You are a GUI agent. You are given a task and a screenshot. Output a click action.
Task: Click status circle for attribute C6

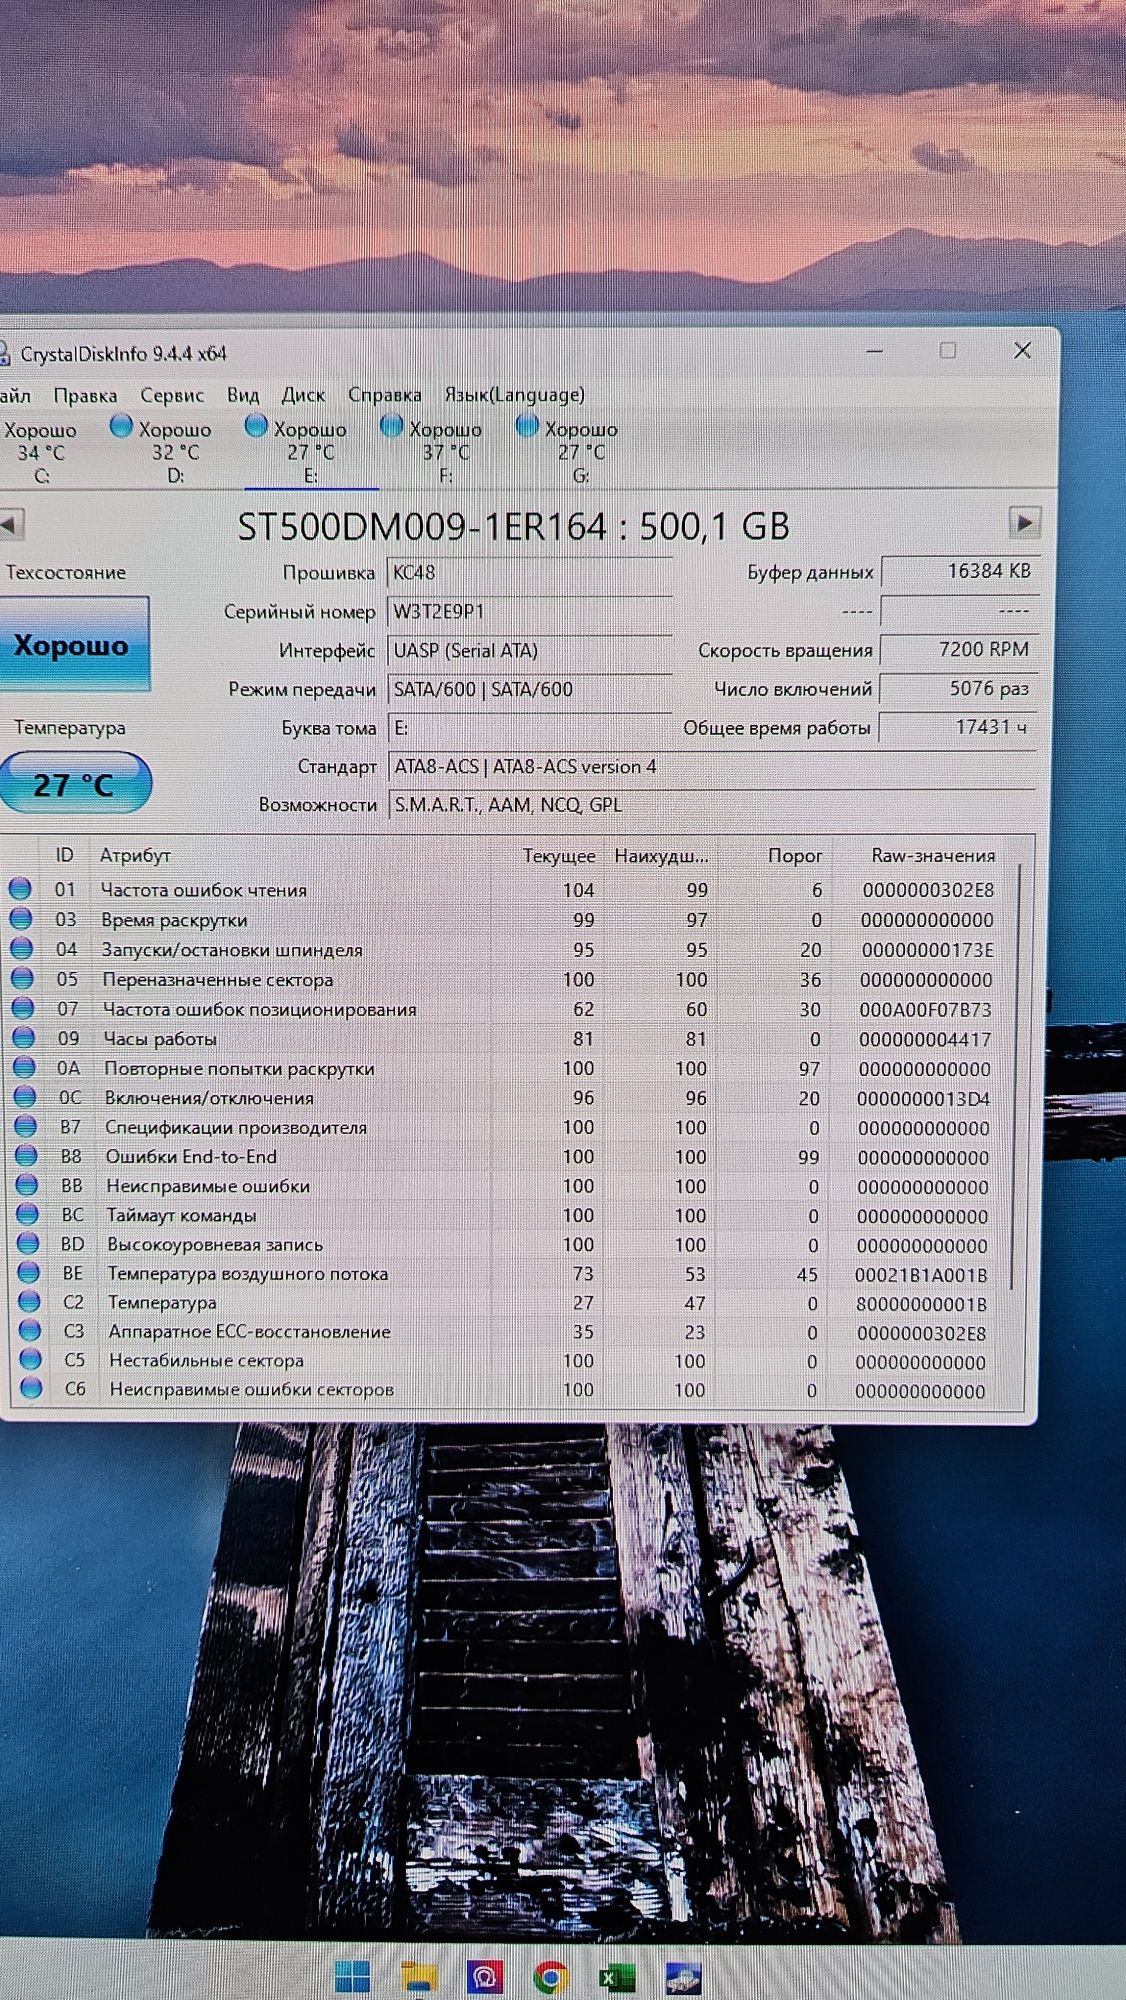coord(32,1388)
